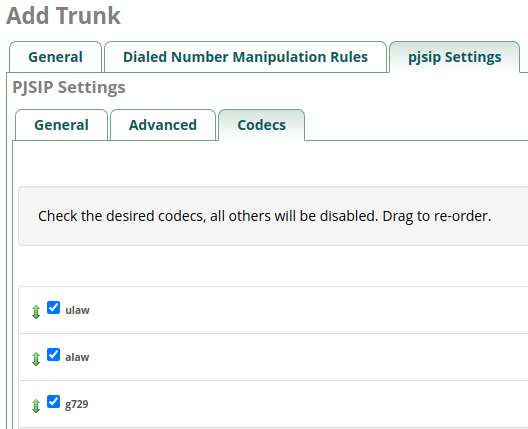
Task: Switch to Dialed Number Manipulation Rules tab
Action: point(245,57)
